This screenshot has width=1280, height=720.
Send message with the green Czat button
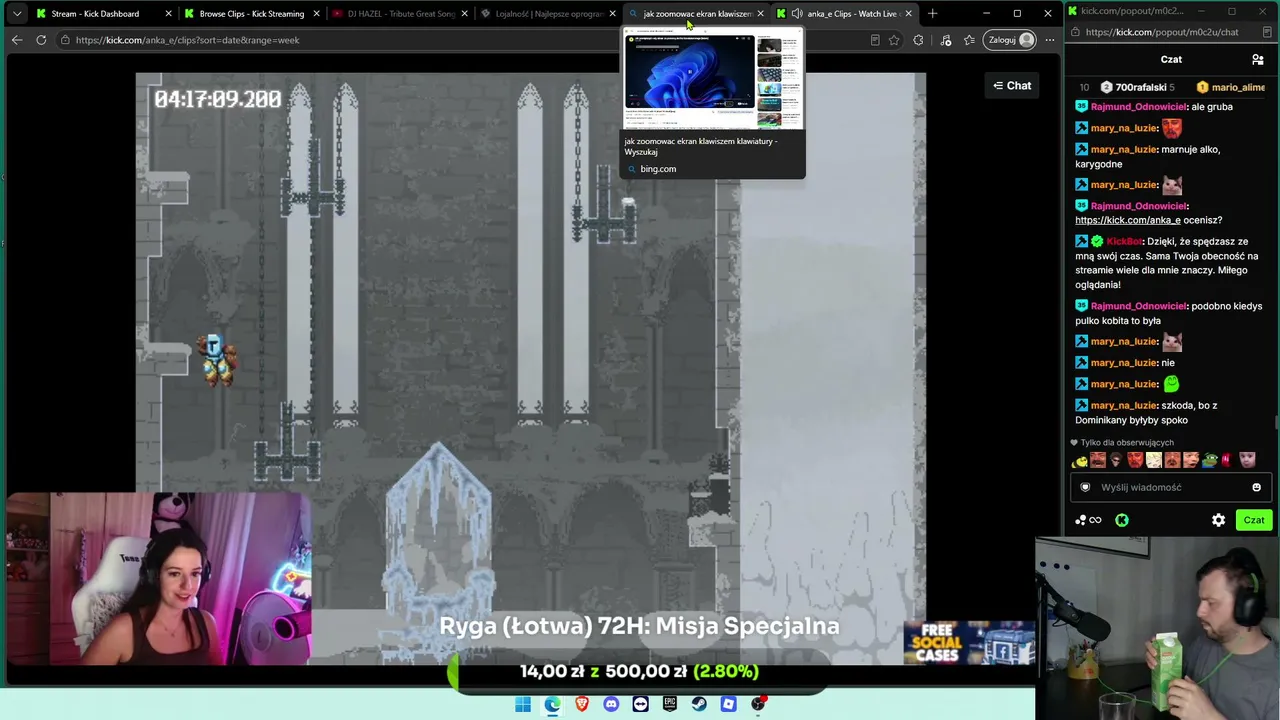click(1254, 520)
